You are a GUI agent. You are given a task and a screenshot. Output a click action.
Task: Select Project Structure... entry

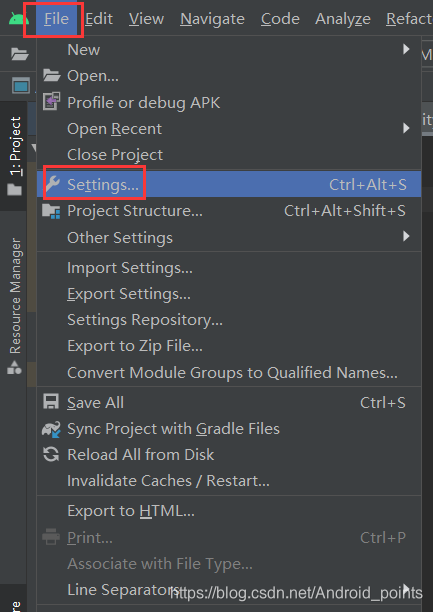(x=229, y=211)
